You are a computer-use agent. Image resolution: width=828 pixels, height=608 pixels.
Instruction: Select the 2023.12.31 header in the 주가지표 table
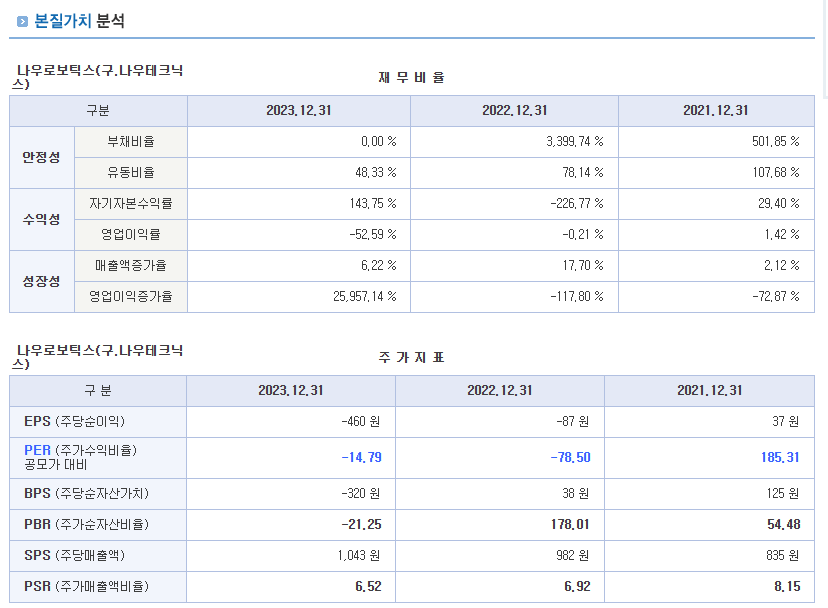point(291,390)
